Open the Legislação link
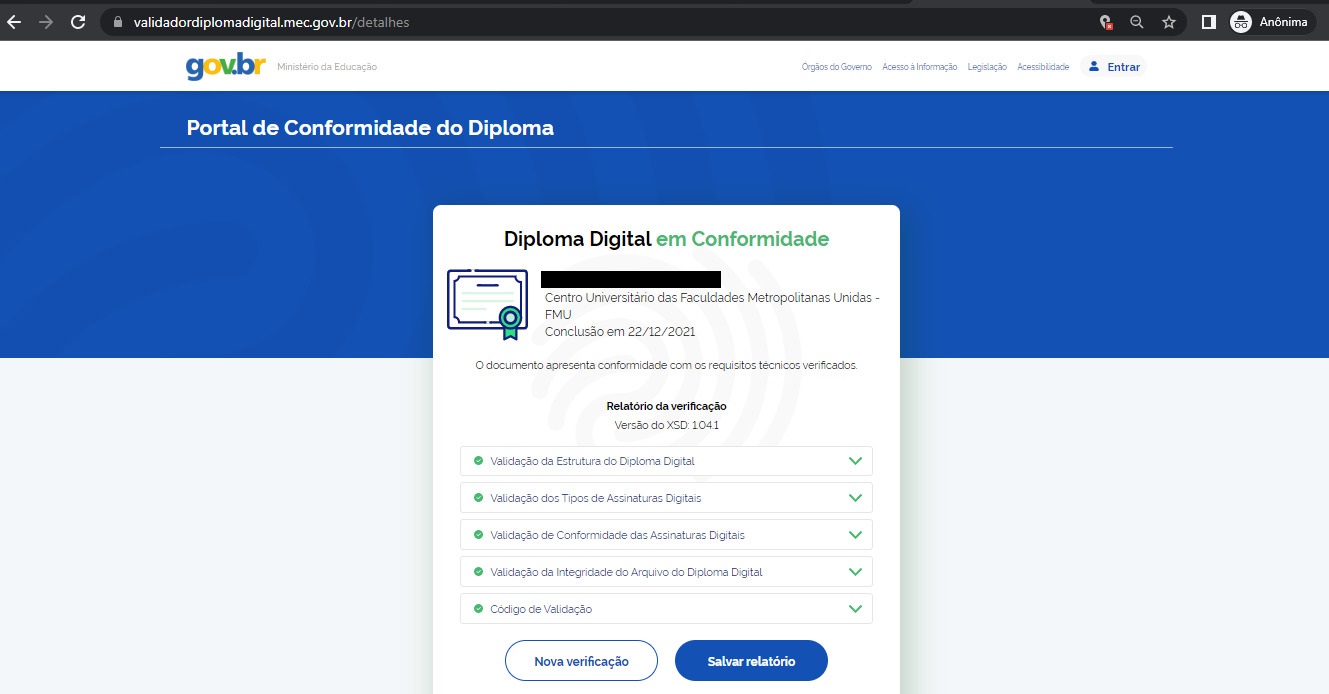 987,67
